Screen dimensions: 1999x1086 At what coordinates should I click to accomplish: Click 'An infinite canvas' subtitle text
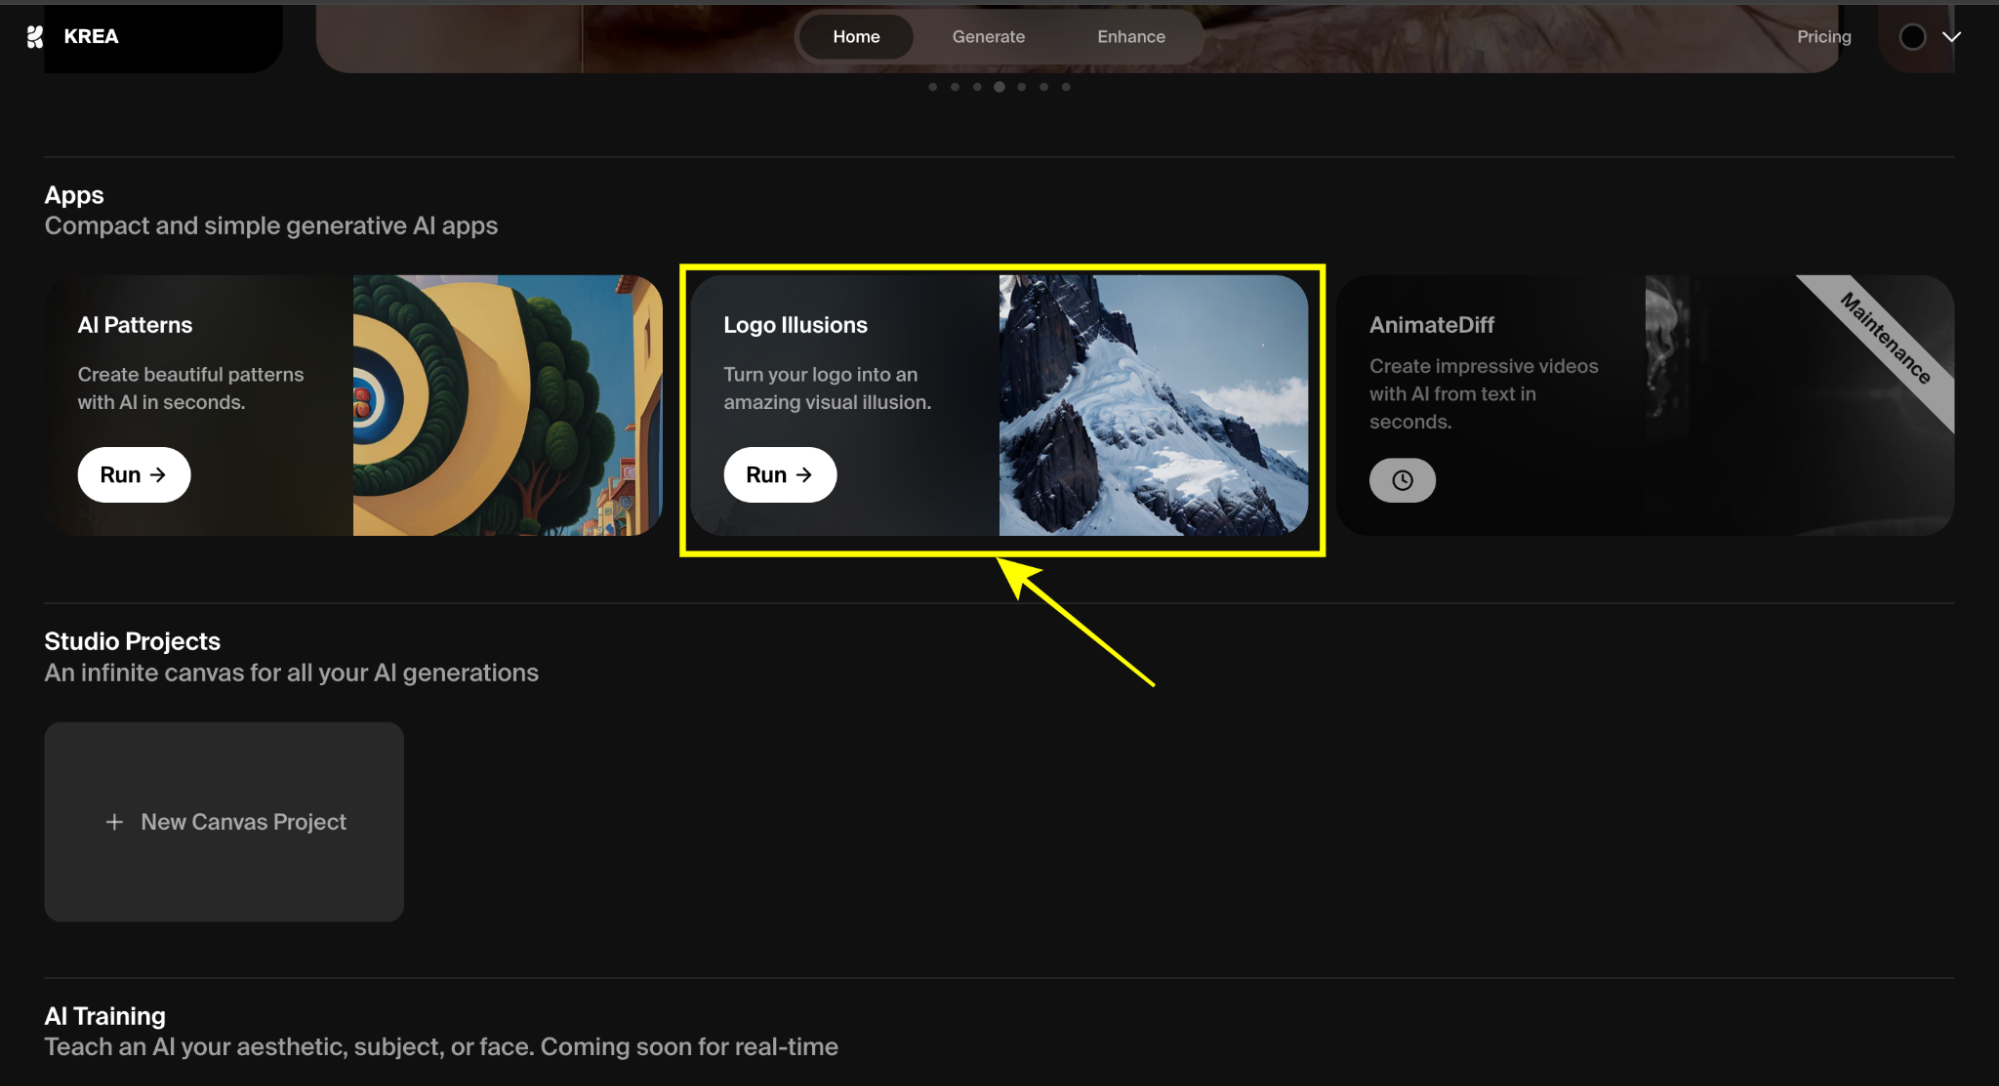point(291,673)
